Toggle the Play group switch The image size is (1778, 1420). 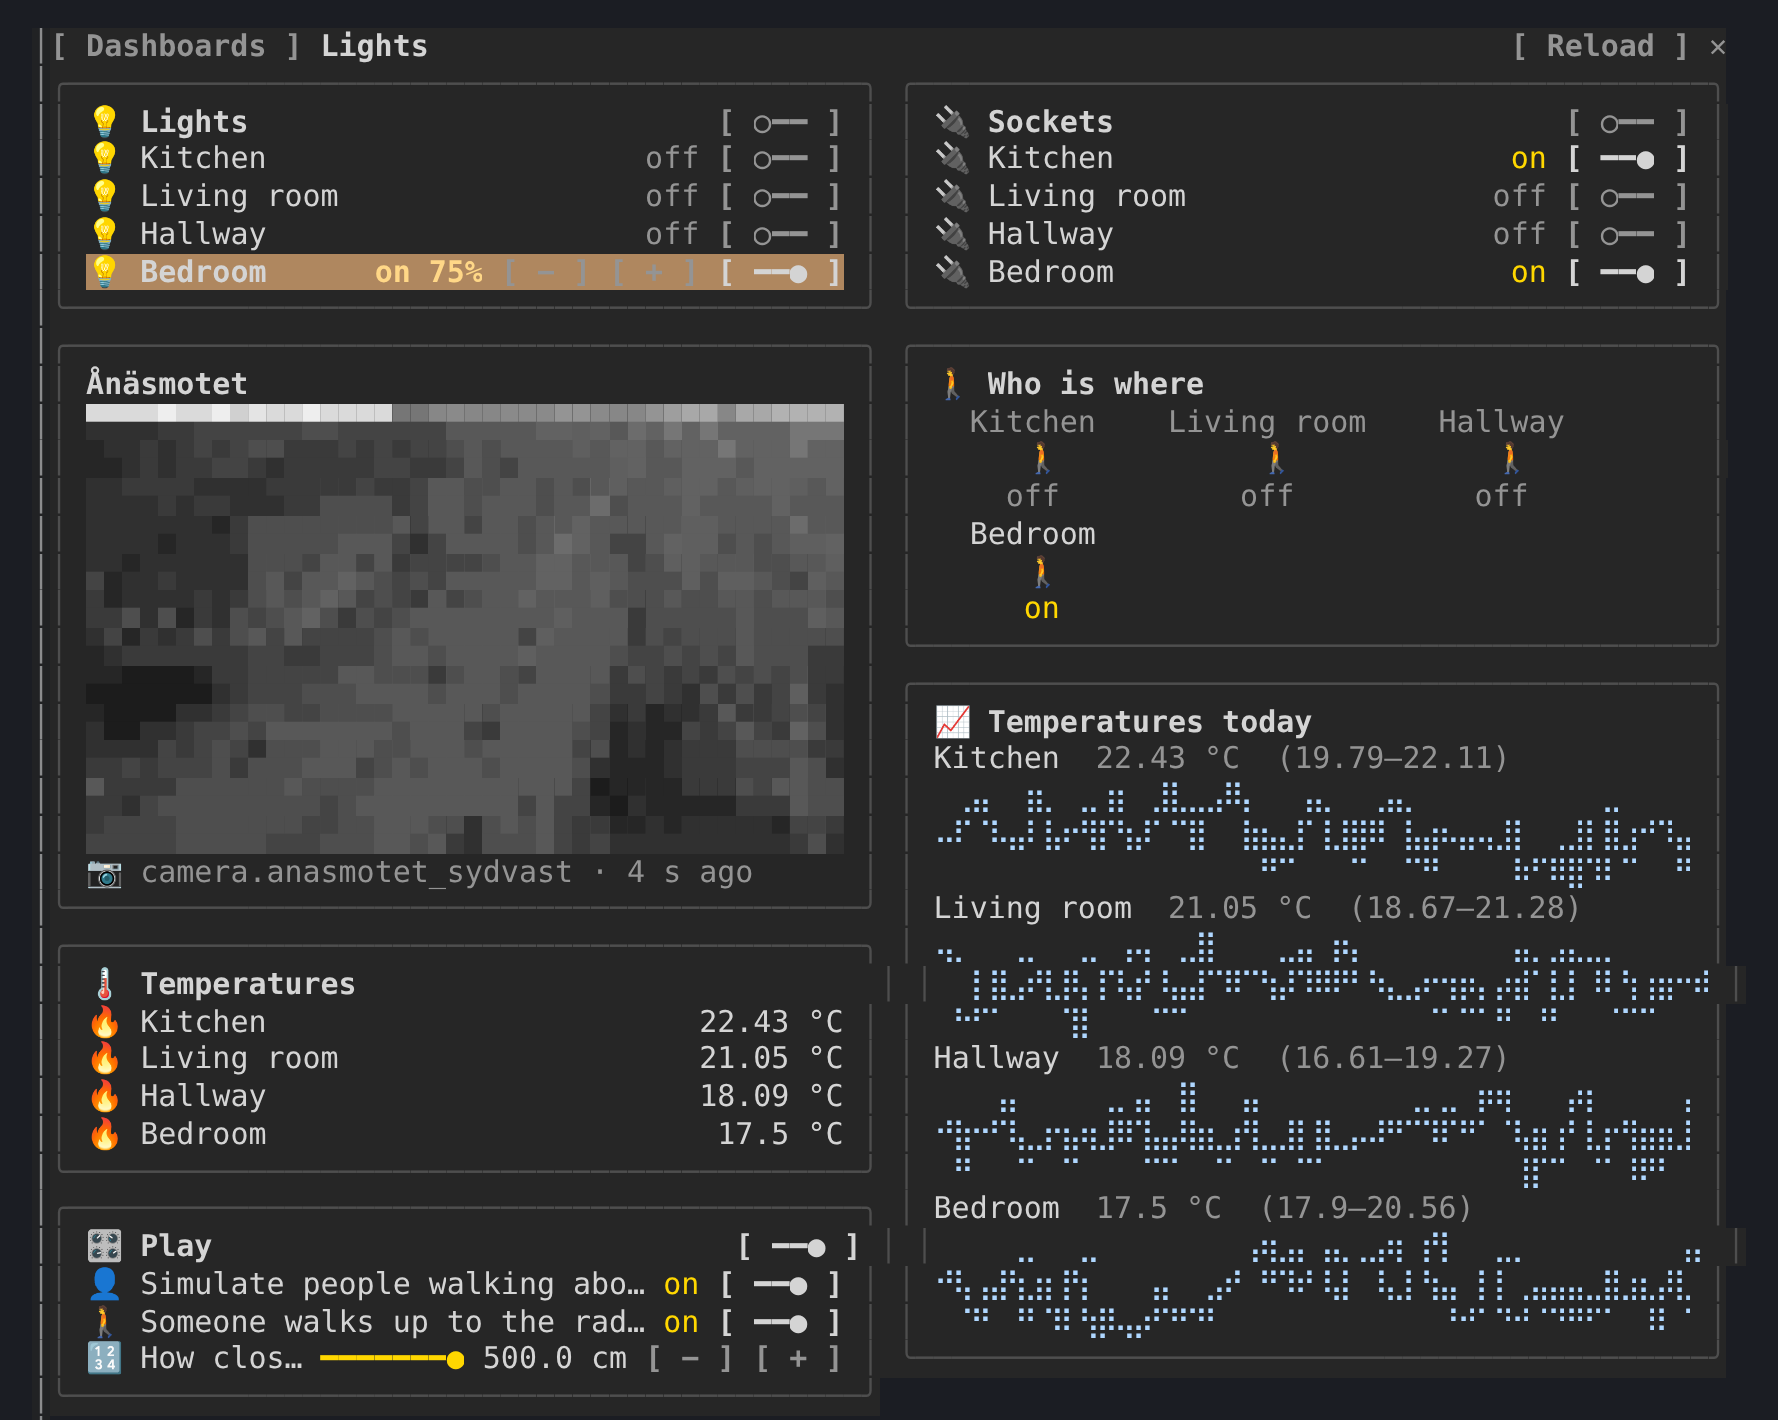(x=798, y=1246)
